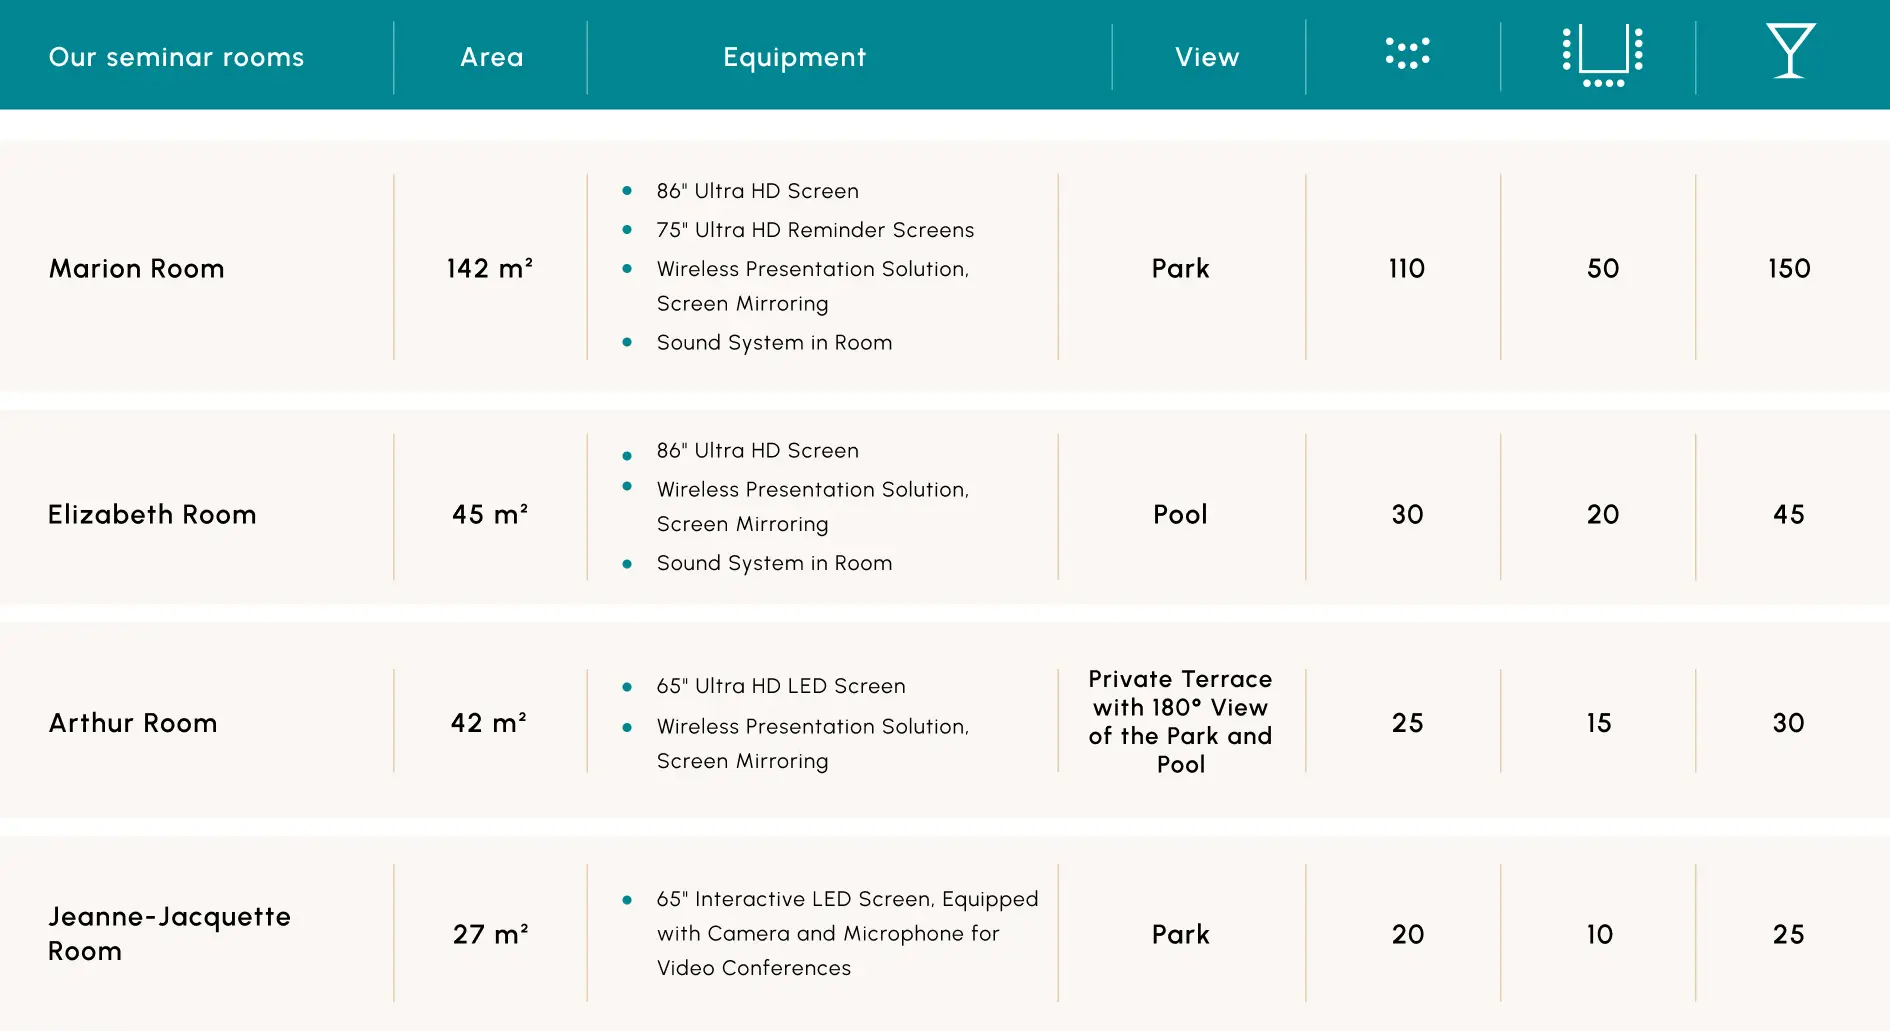Image resolution: width=1890 pixels, height=1031 pixels.
Task: Choose the Arthur Room name
Action: point(133,722)
